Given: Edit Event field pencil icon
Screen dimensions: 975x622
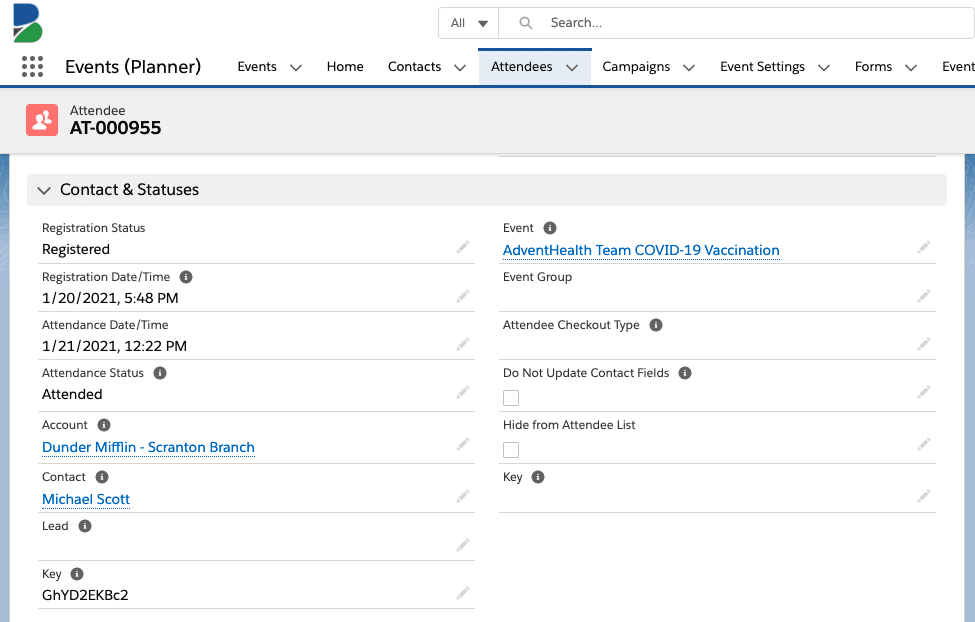Looking at the screenshot, I should pos(924,248).
